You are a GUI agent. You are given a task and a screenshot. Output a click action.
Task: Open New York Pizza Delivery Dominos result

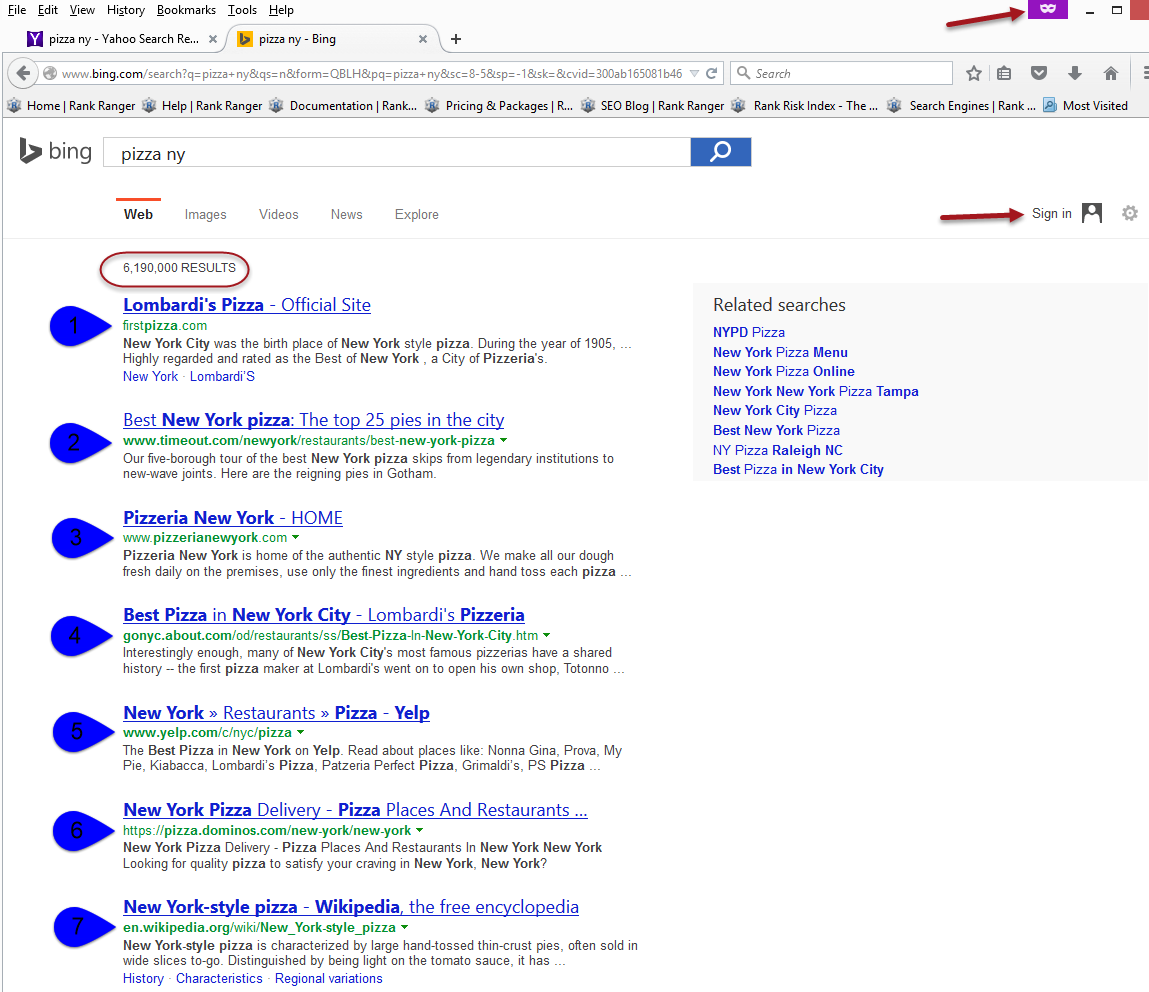coord(355,810)
